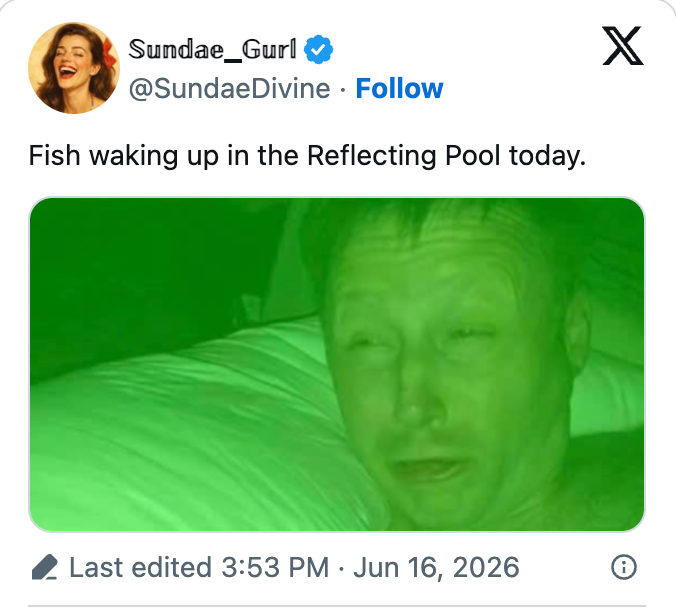Open the @SundaeDivine handle link

229,89
